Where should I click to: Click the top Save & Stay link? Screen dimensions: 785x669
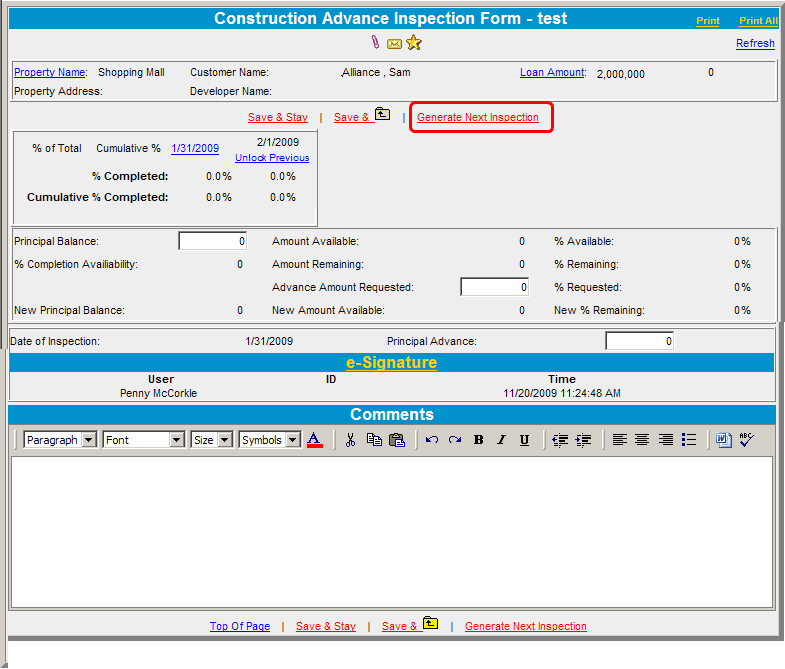pos(278,117)
